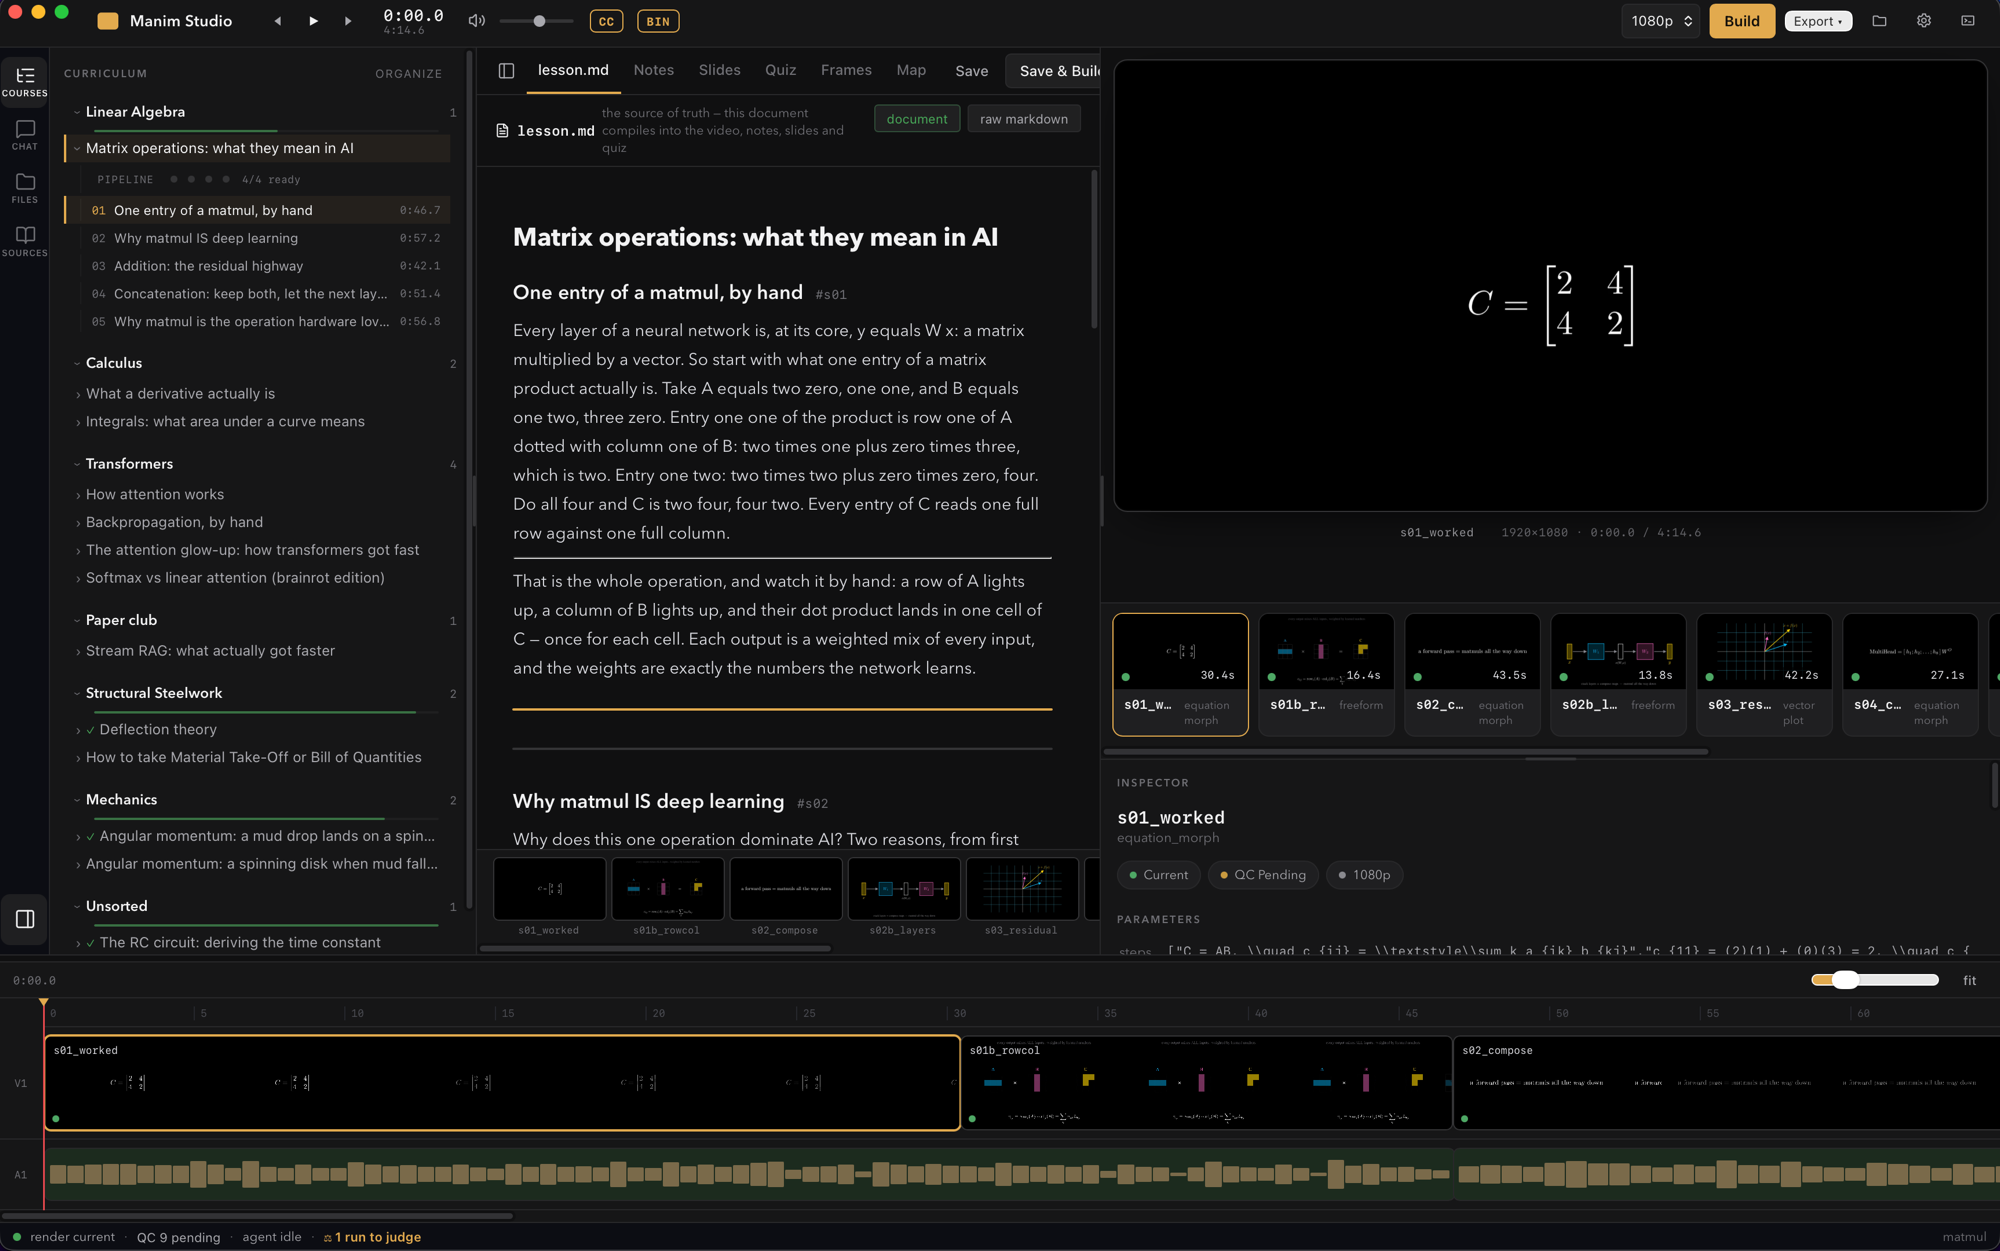Open settings gear

(1923, 21)
